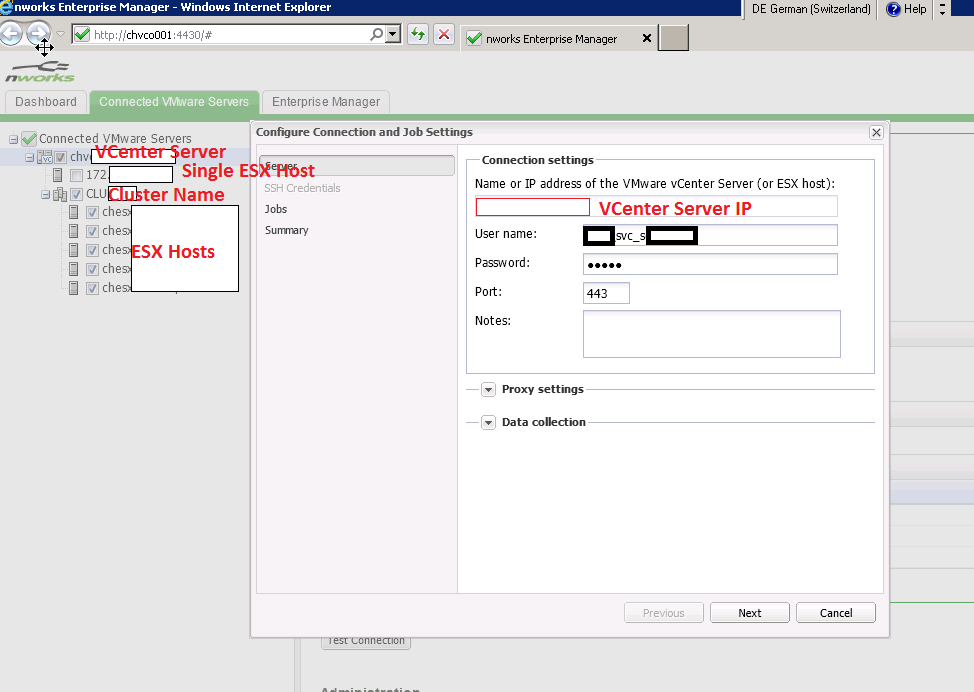Switch to Connected VMware Servers tab
This screenshot has width=974, height=692.
174,102
